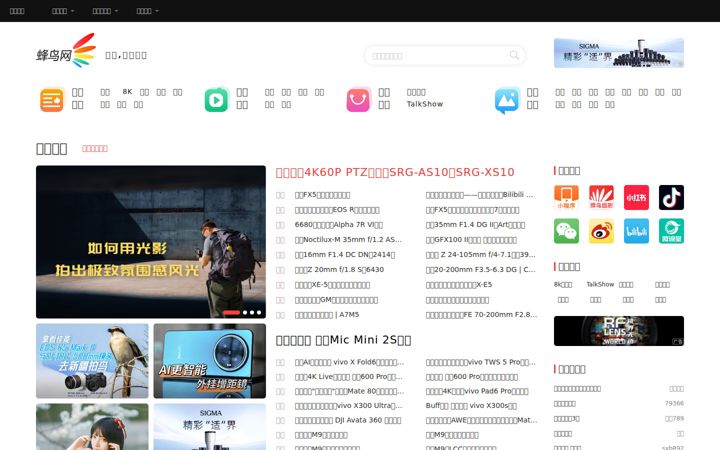Screen dimensions: 720x450
Task: Open the EOS R6 Mark III bird thumbnail
Action: coord(92,361)
